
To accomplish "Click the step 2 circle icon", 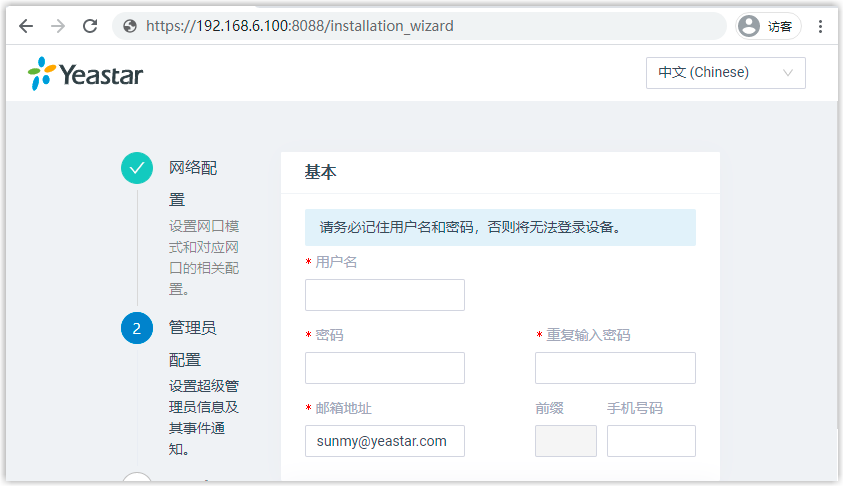I will point(137,328).
